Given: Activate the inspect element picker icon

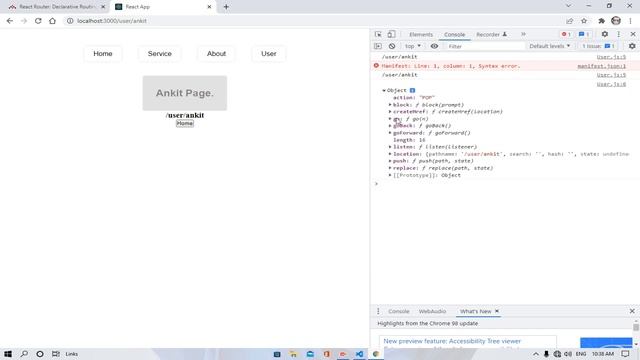Looking at the screenshot, I should (378, 34).
